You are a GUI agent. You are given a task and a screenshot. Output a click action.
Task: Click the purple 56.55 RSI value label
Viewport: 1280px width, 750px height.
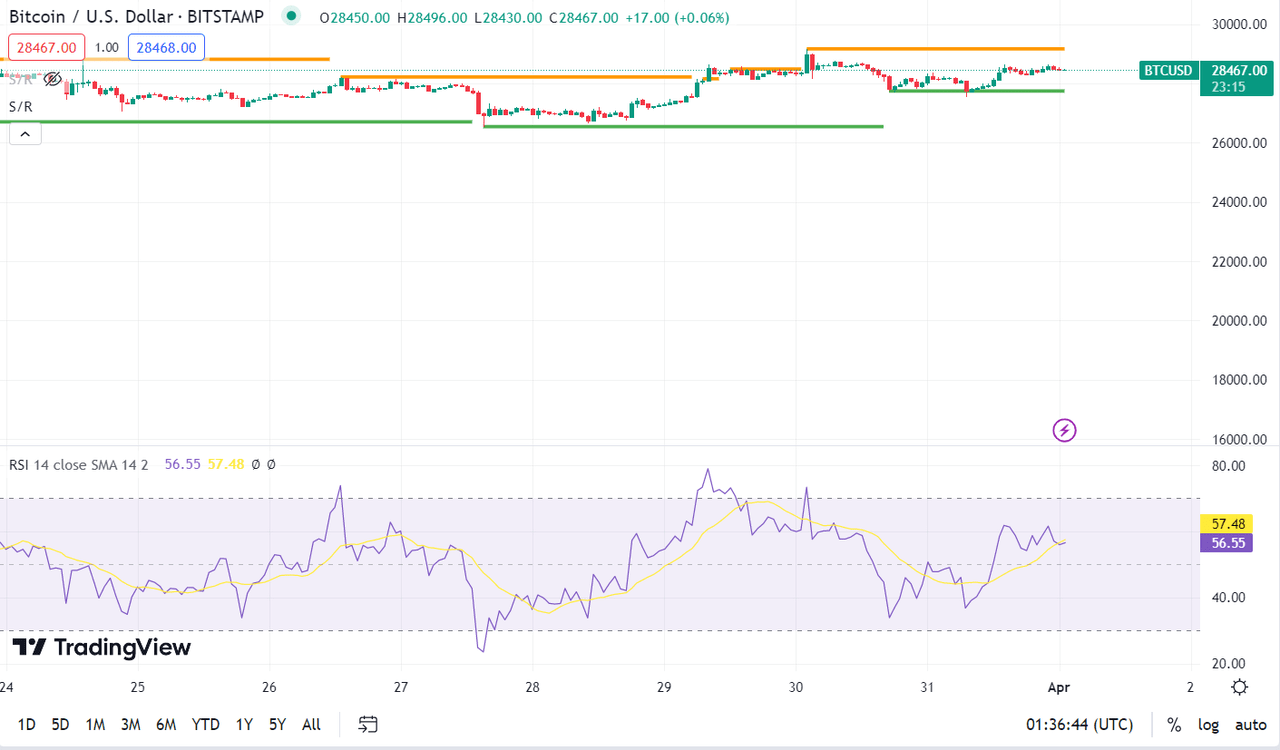pos(1225,543)
